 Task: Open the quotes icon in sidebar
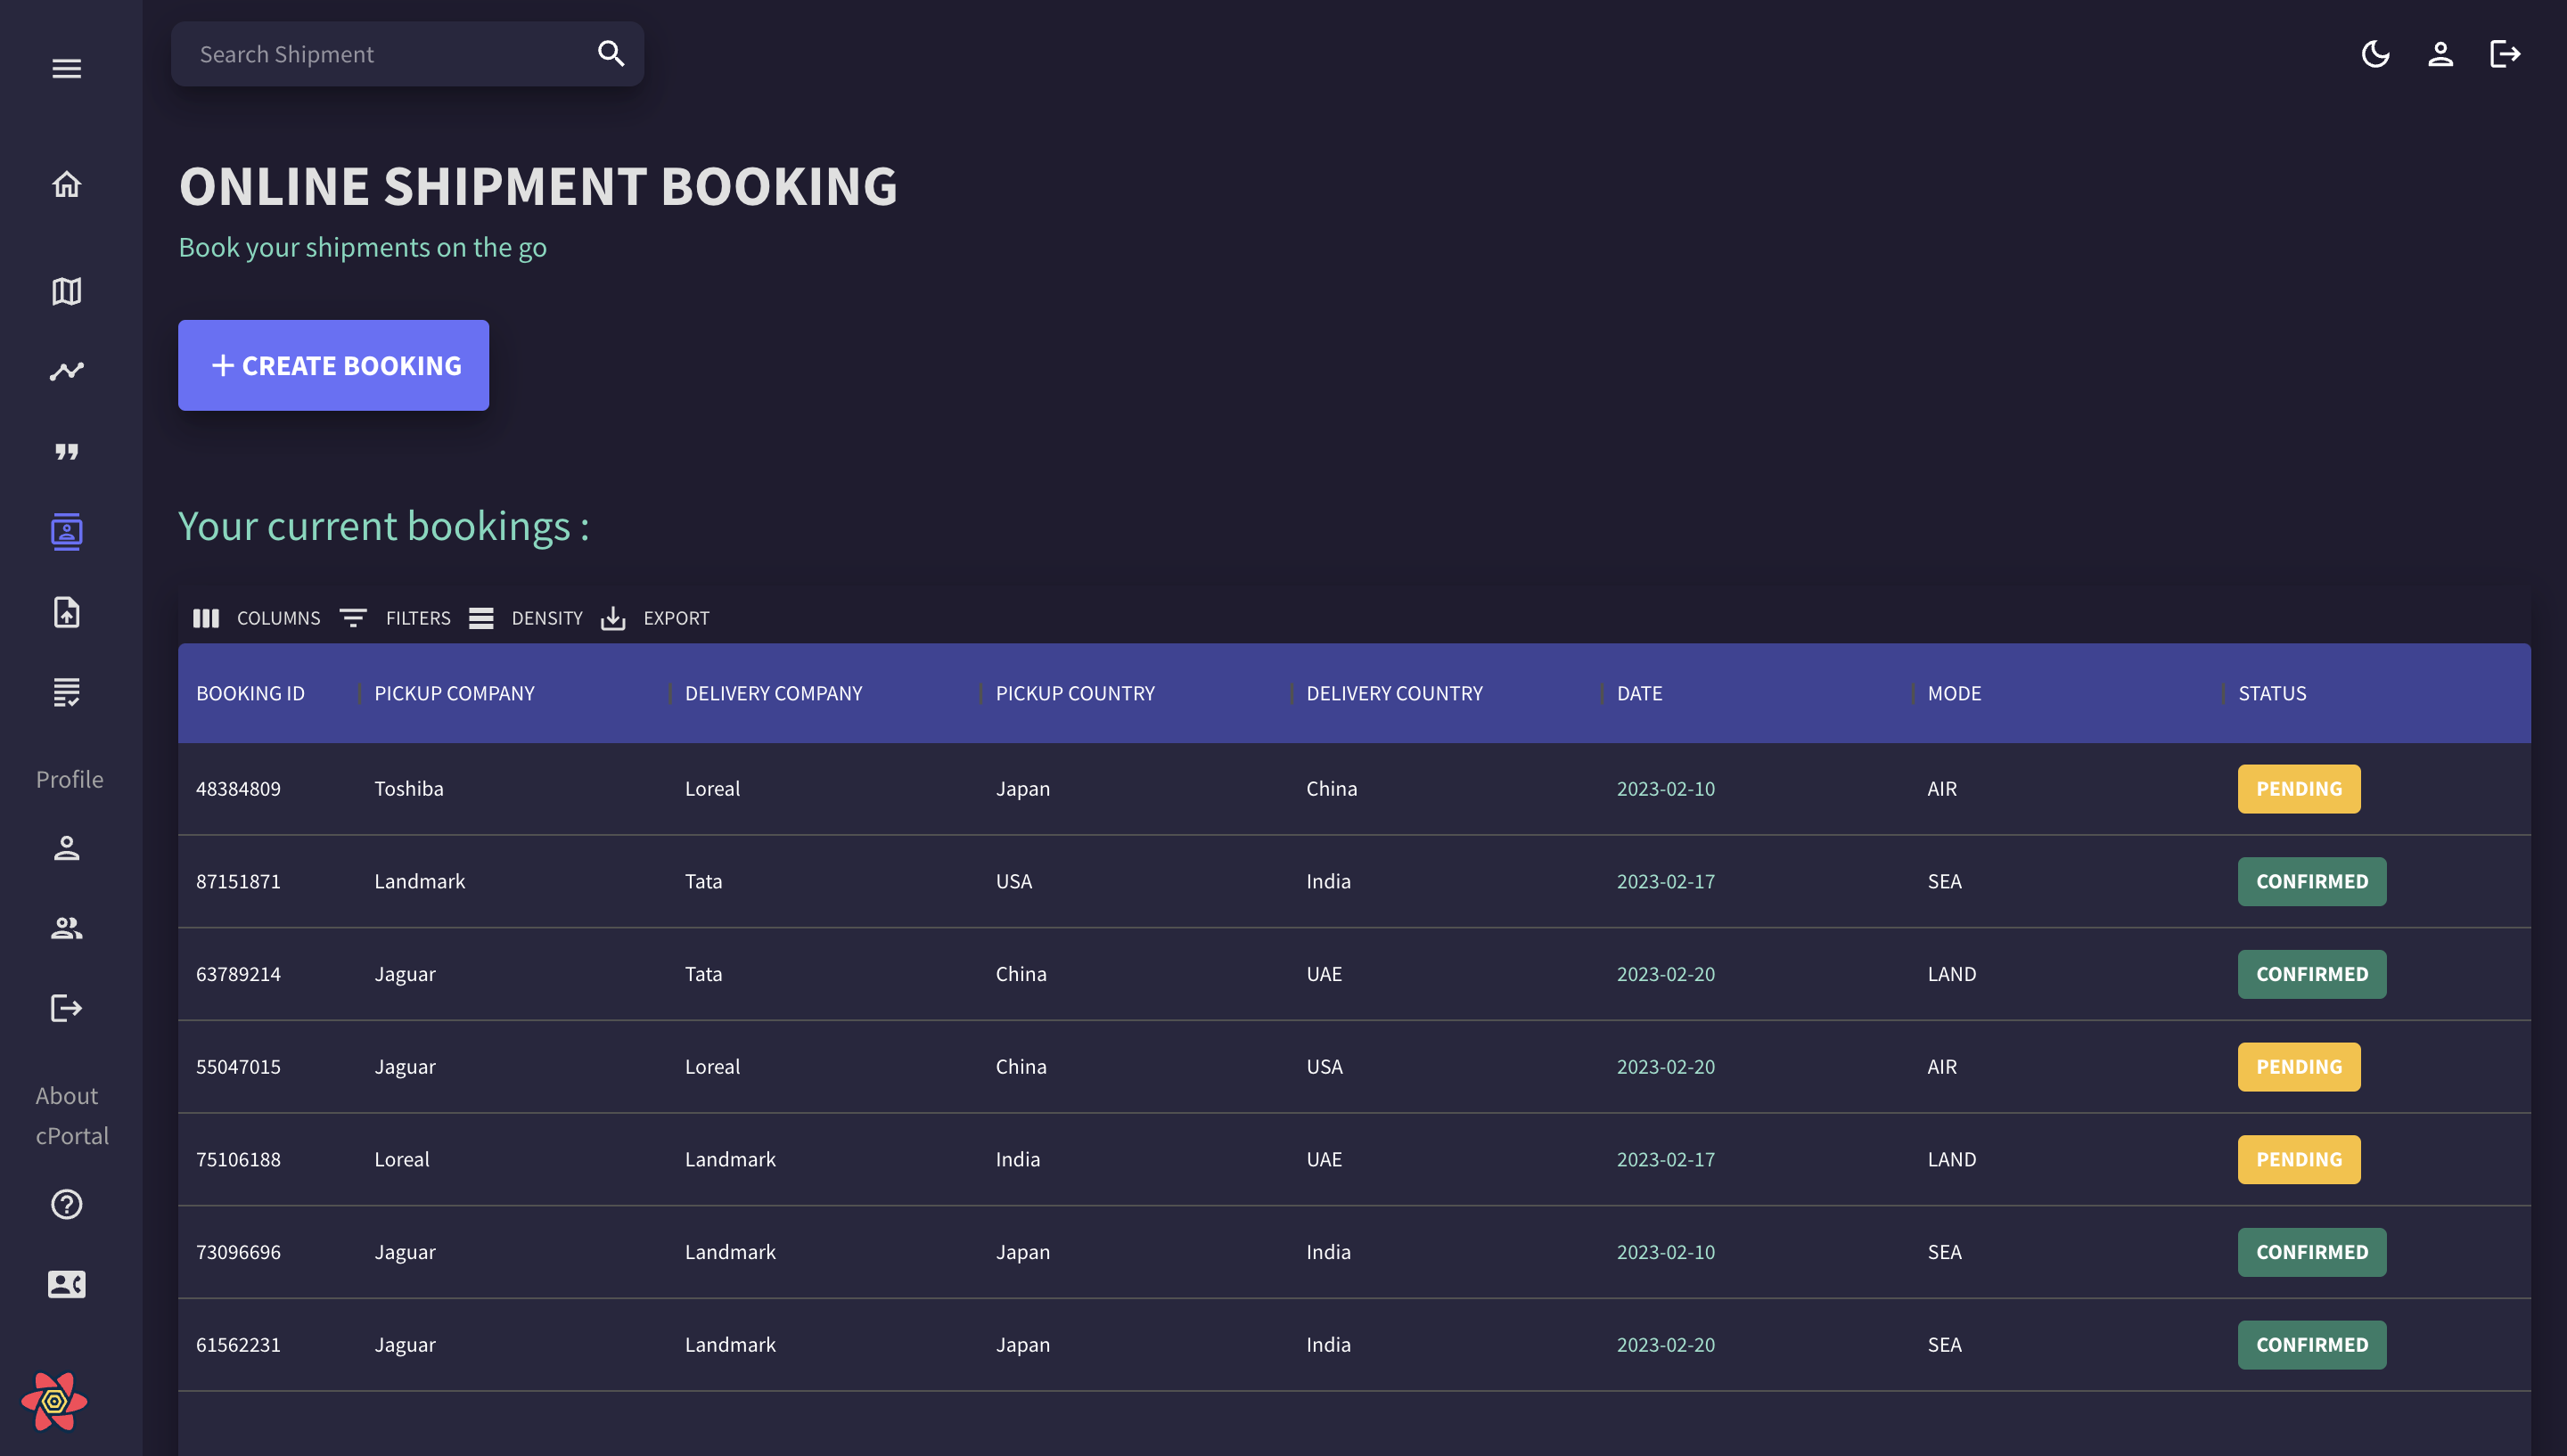coord(67,452)
